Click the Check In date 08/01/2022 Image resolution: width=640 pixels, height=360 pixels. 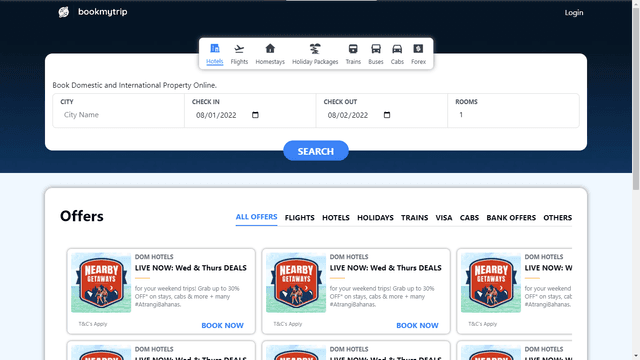216,115
